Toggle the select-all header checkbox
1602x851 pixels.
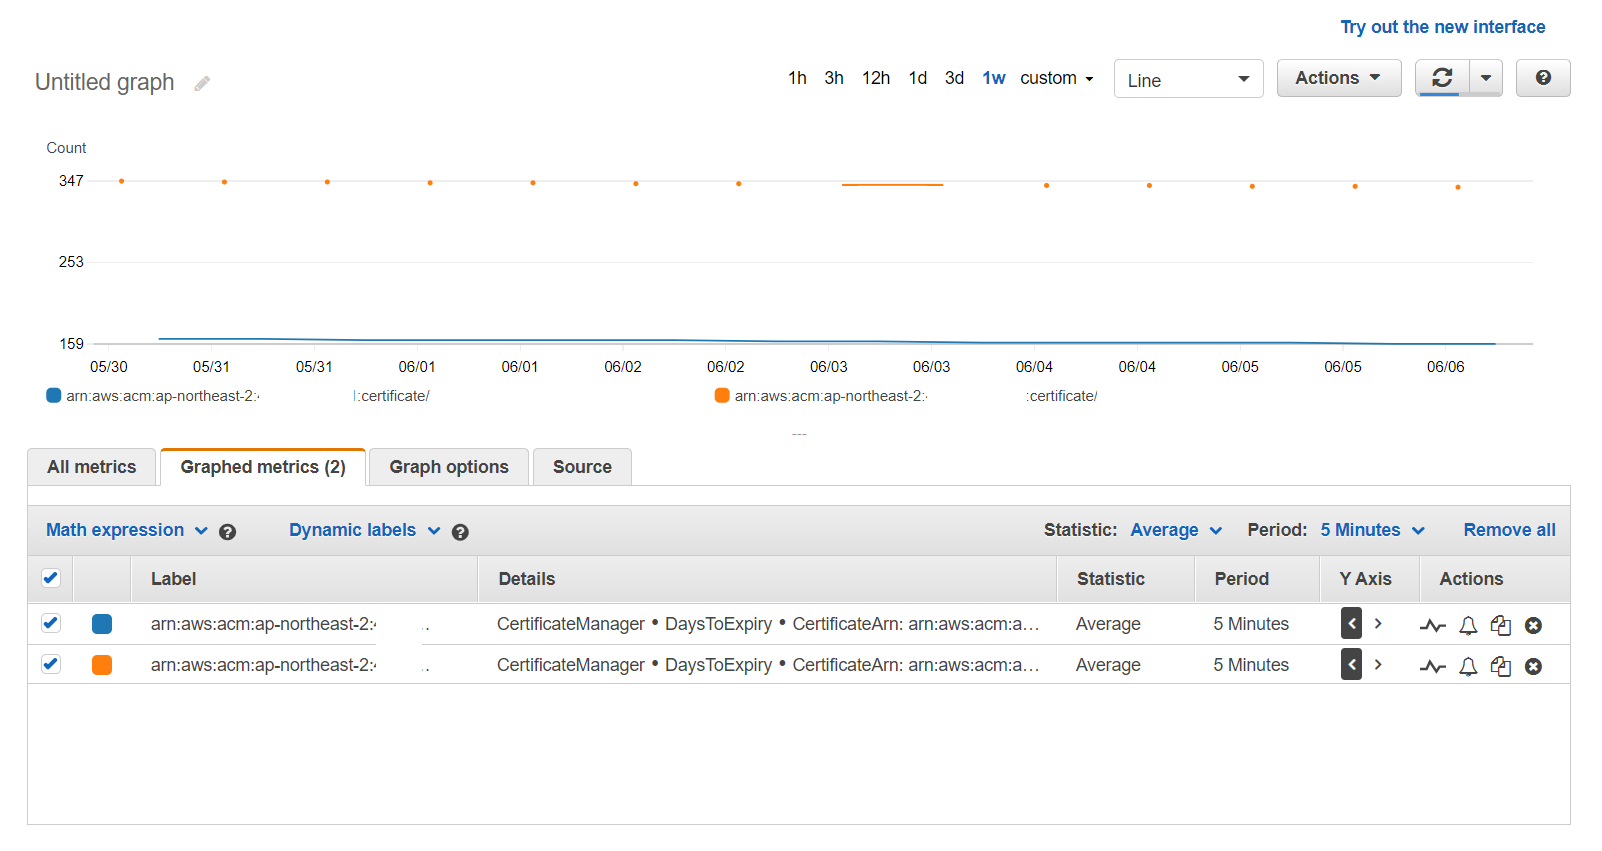[x=51, y=578]
